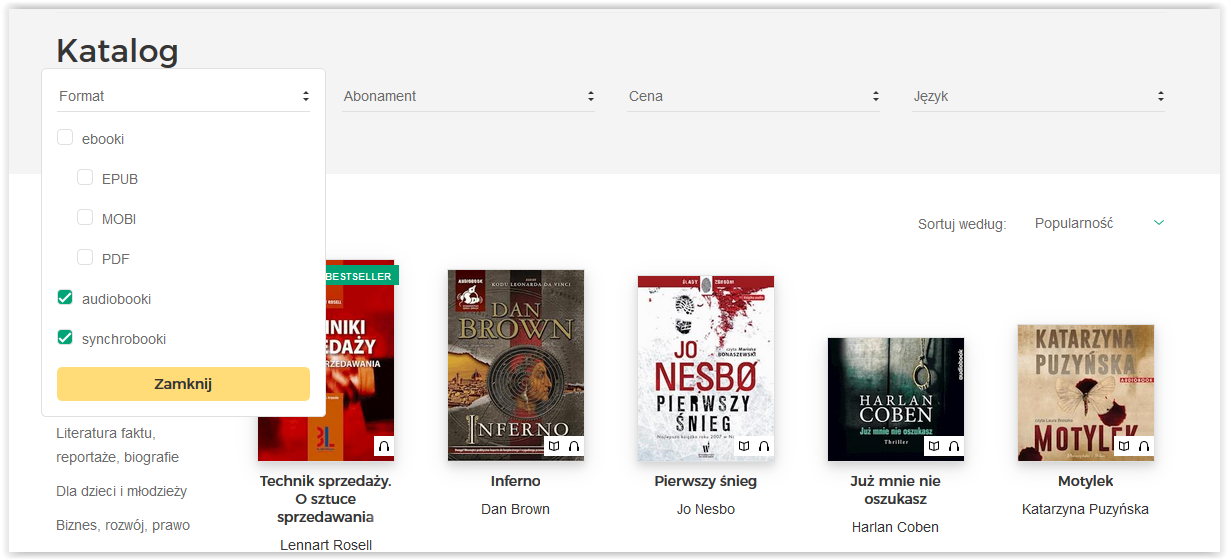Click the Sortuj według label
The height and width of the screenshot is (560, 1228).
(962, 224)
